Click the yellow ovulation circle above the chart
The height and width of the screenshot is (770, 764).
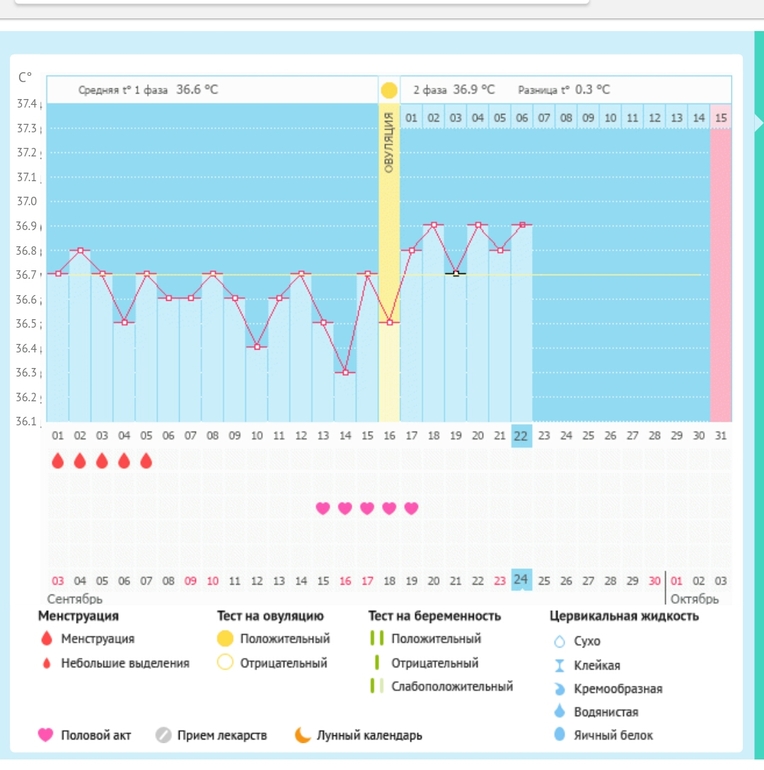click(x=388, y=90)
